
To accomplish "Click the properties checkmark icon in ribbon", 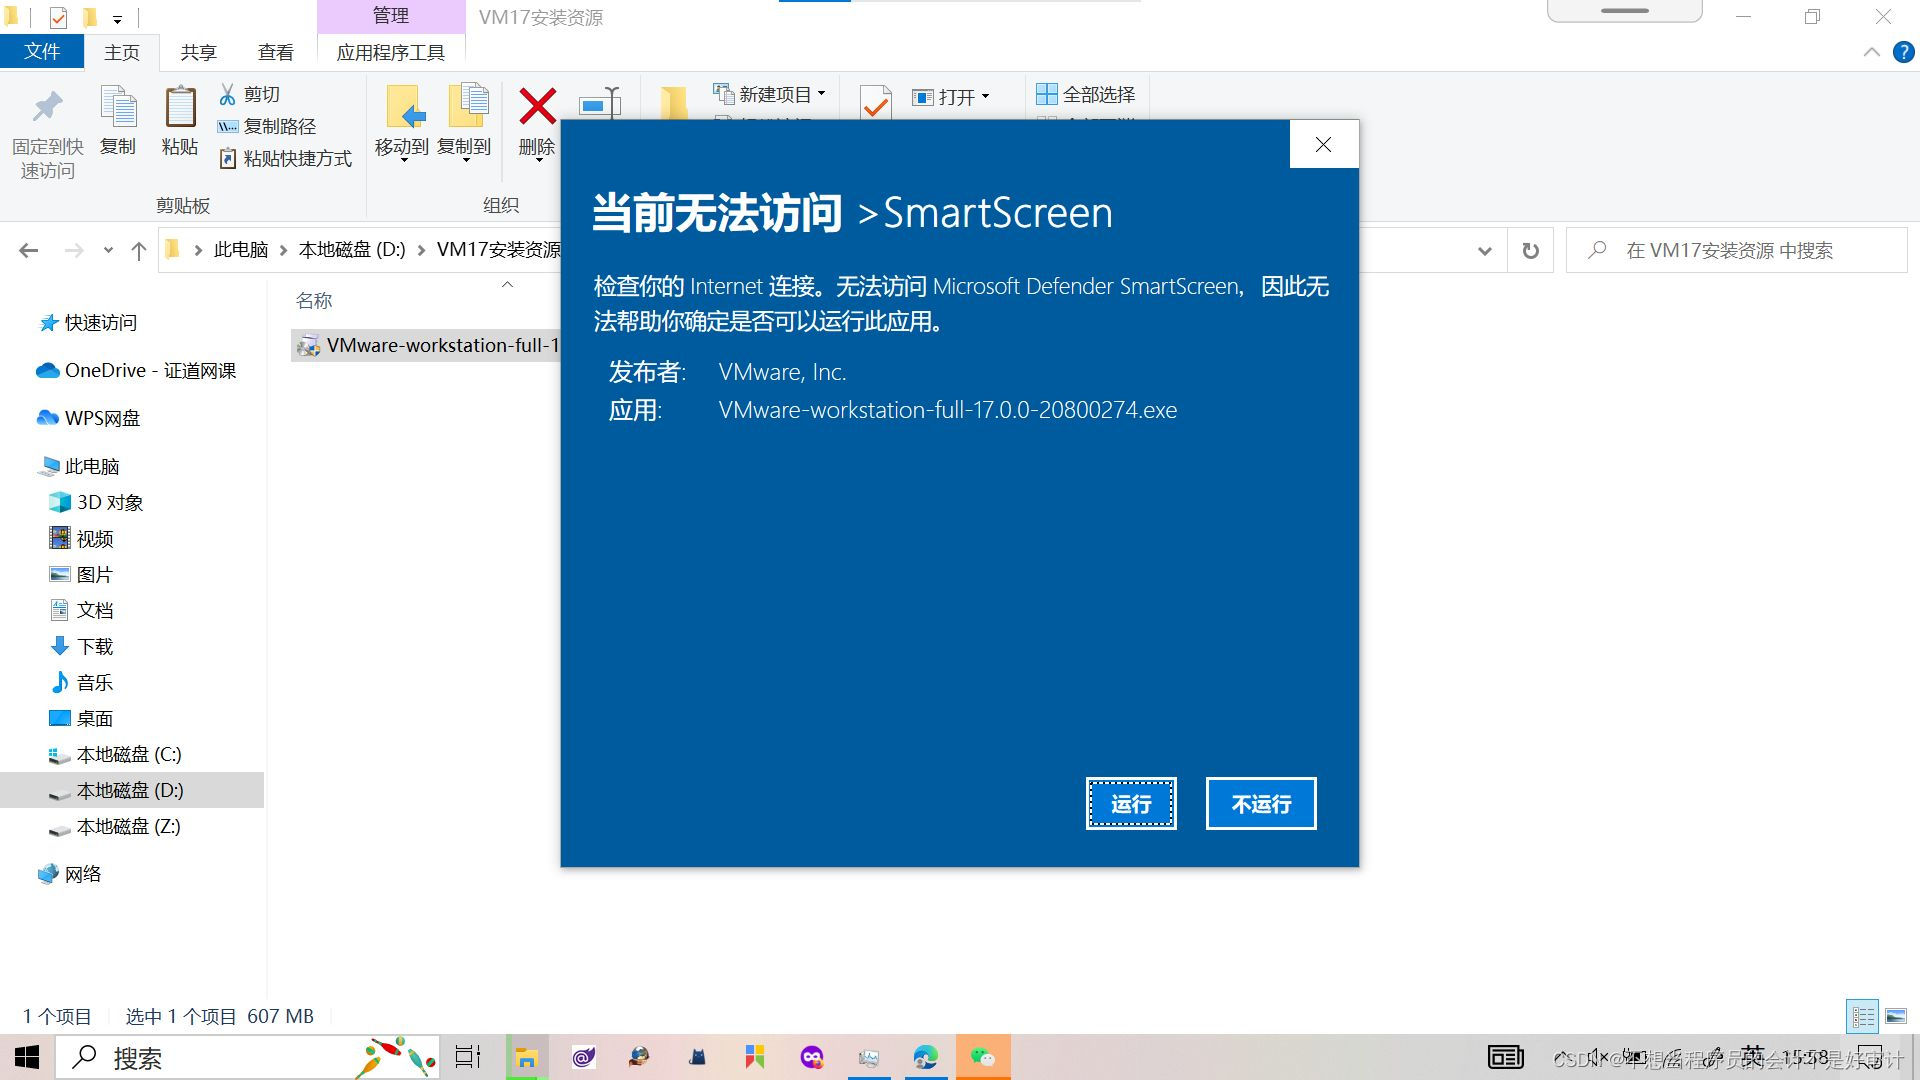I will coord(876,102).
